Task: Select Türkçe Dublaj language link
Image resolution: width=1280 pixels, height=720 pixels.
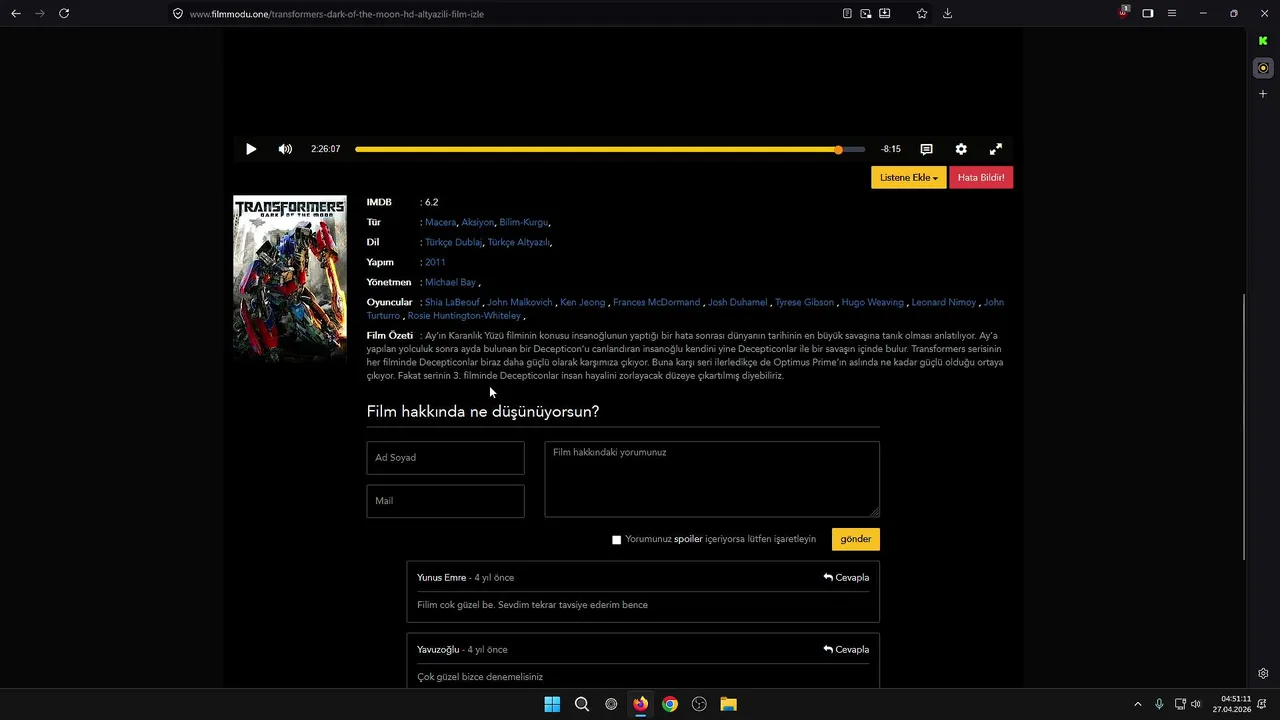Action: tap(453, 242)
